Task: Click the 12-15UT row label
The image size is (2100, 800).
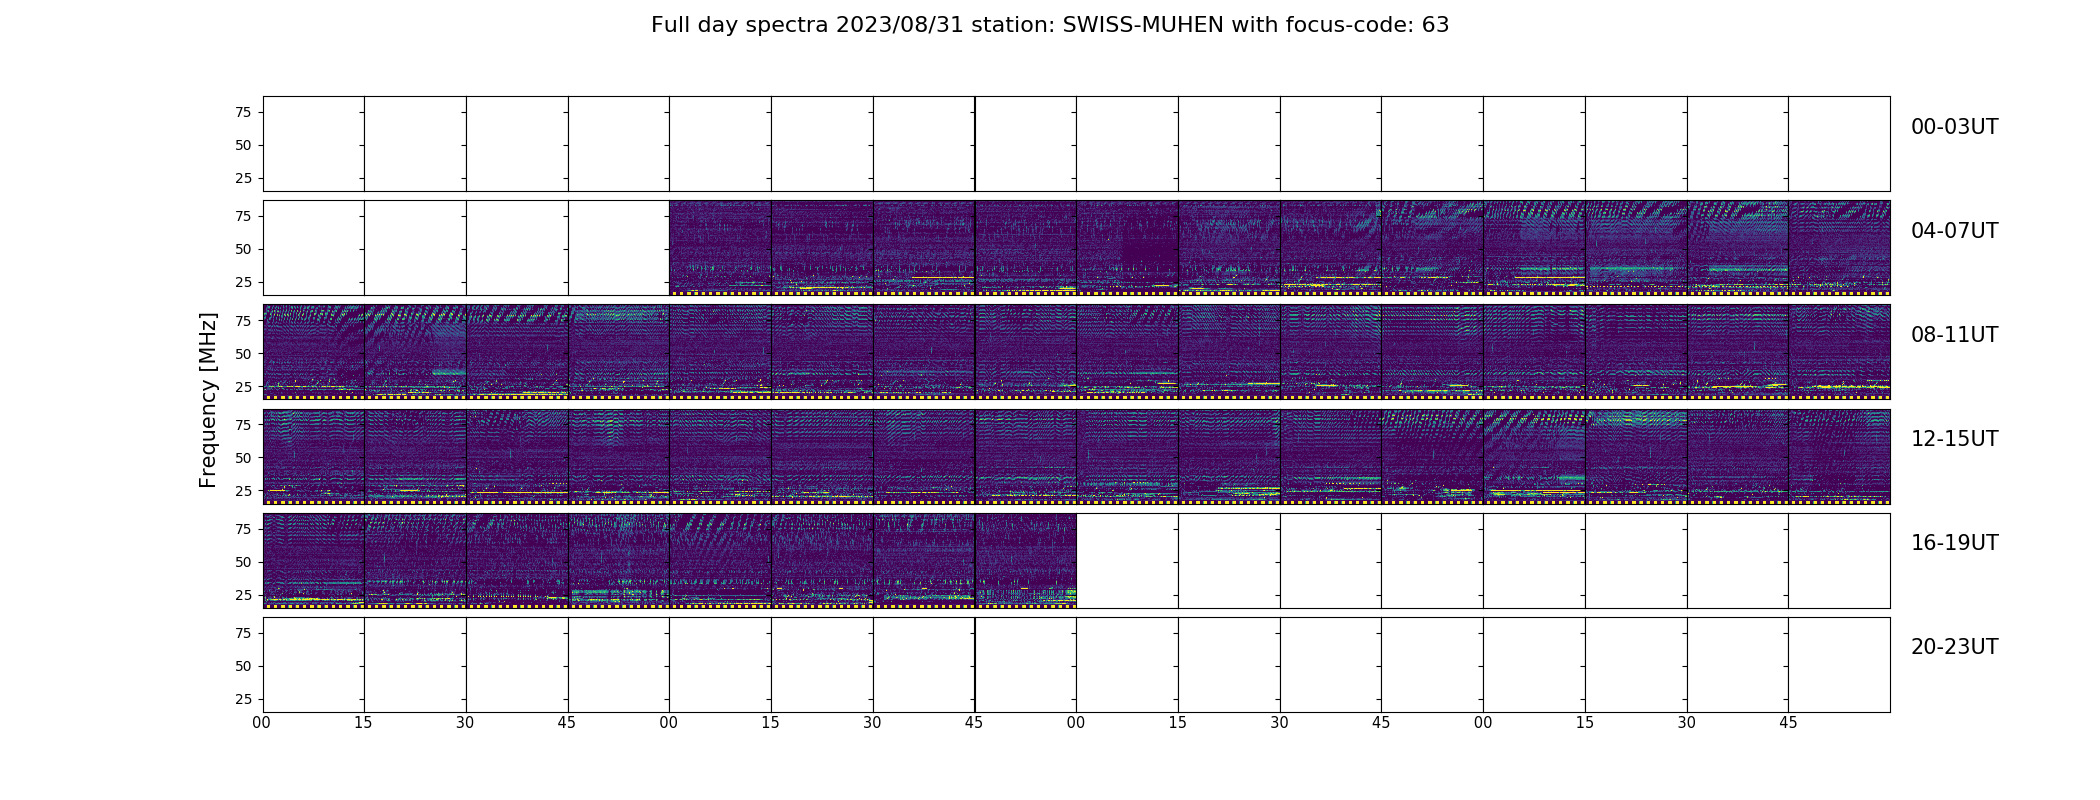Action: tap(1954, 439)
